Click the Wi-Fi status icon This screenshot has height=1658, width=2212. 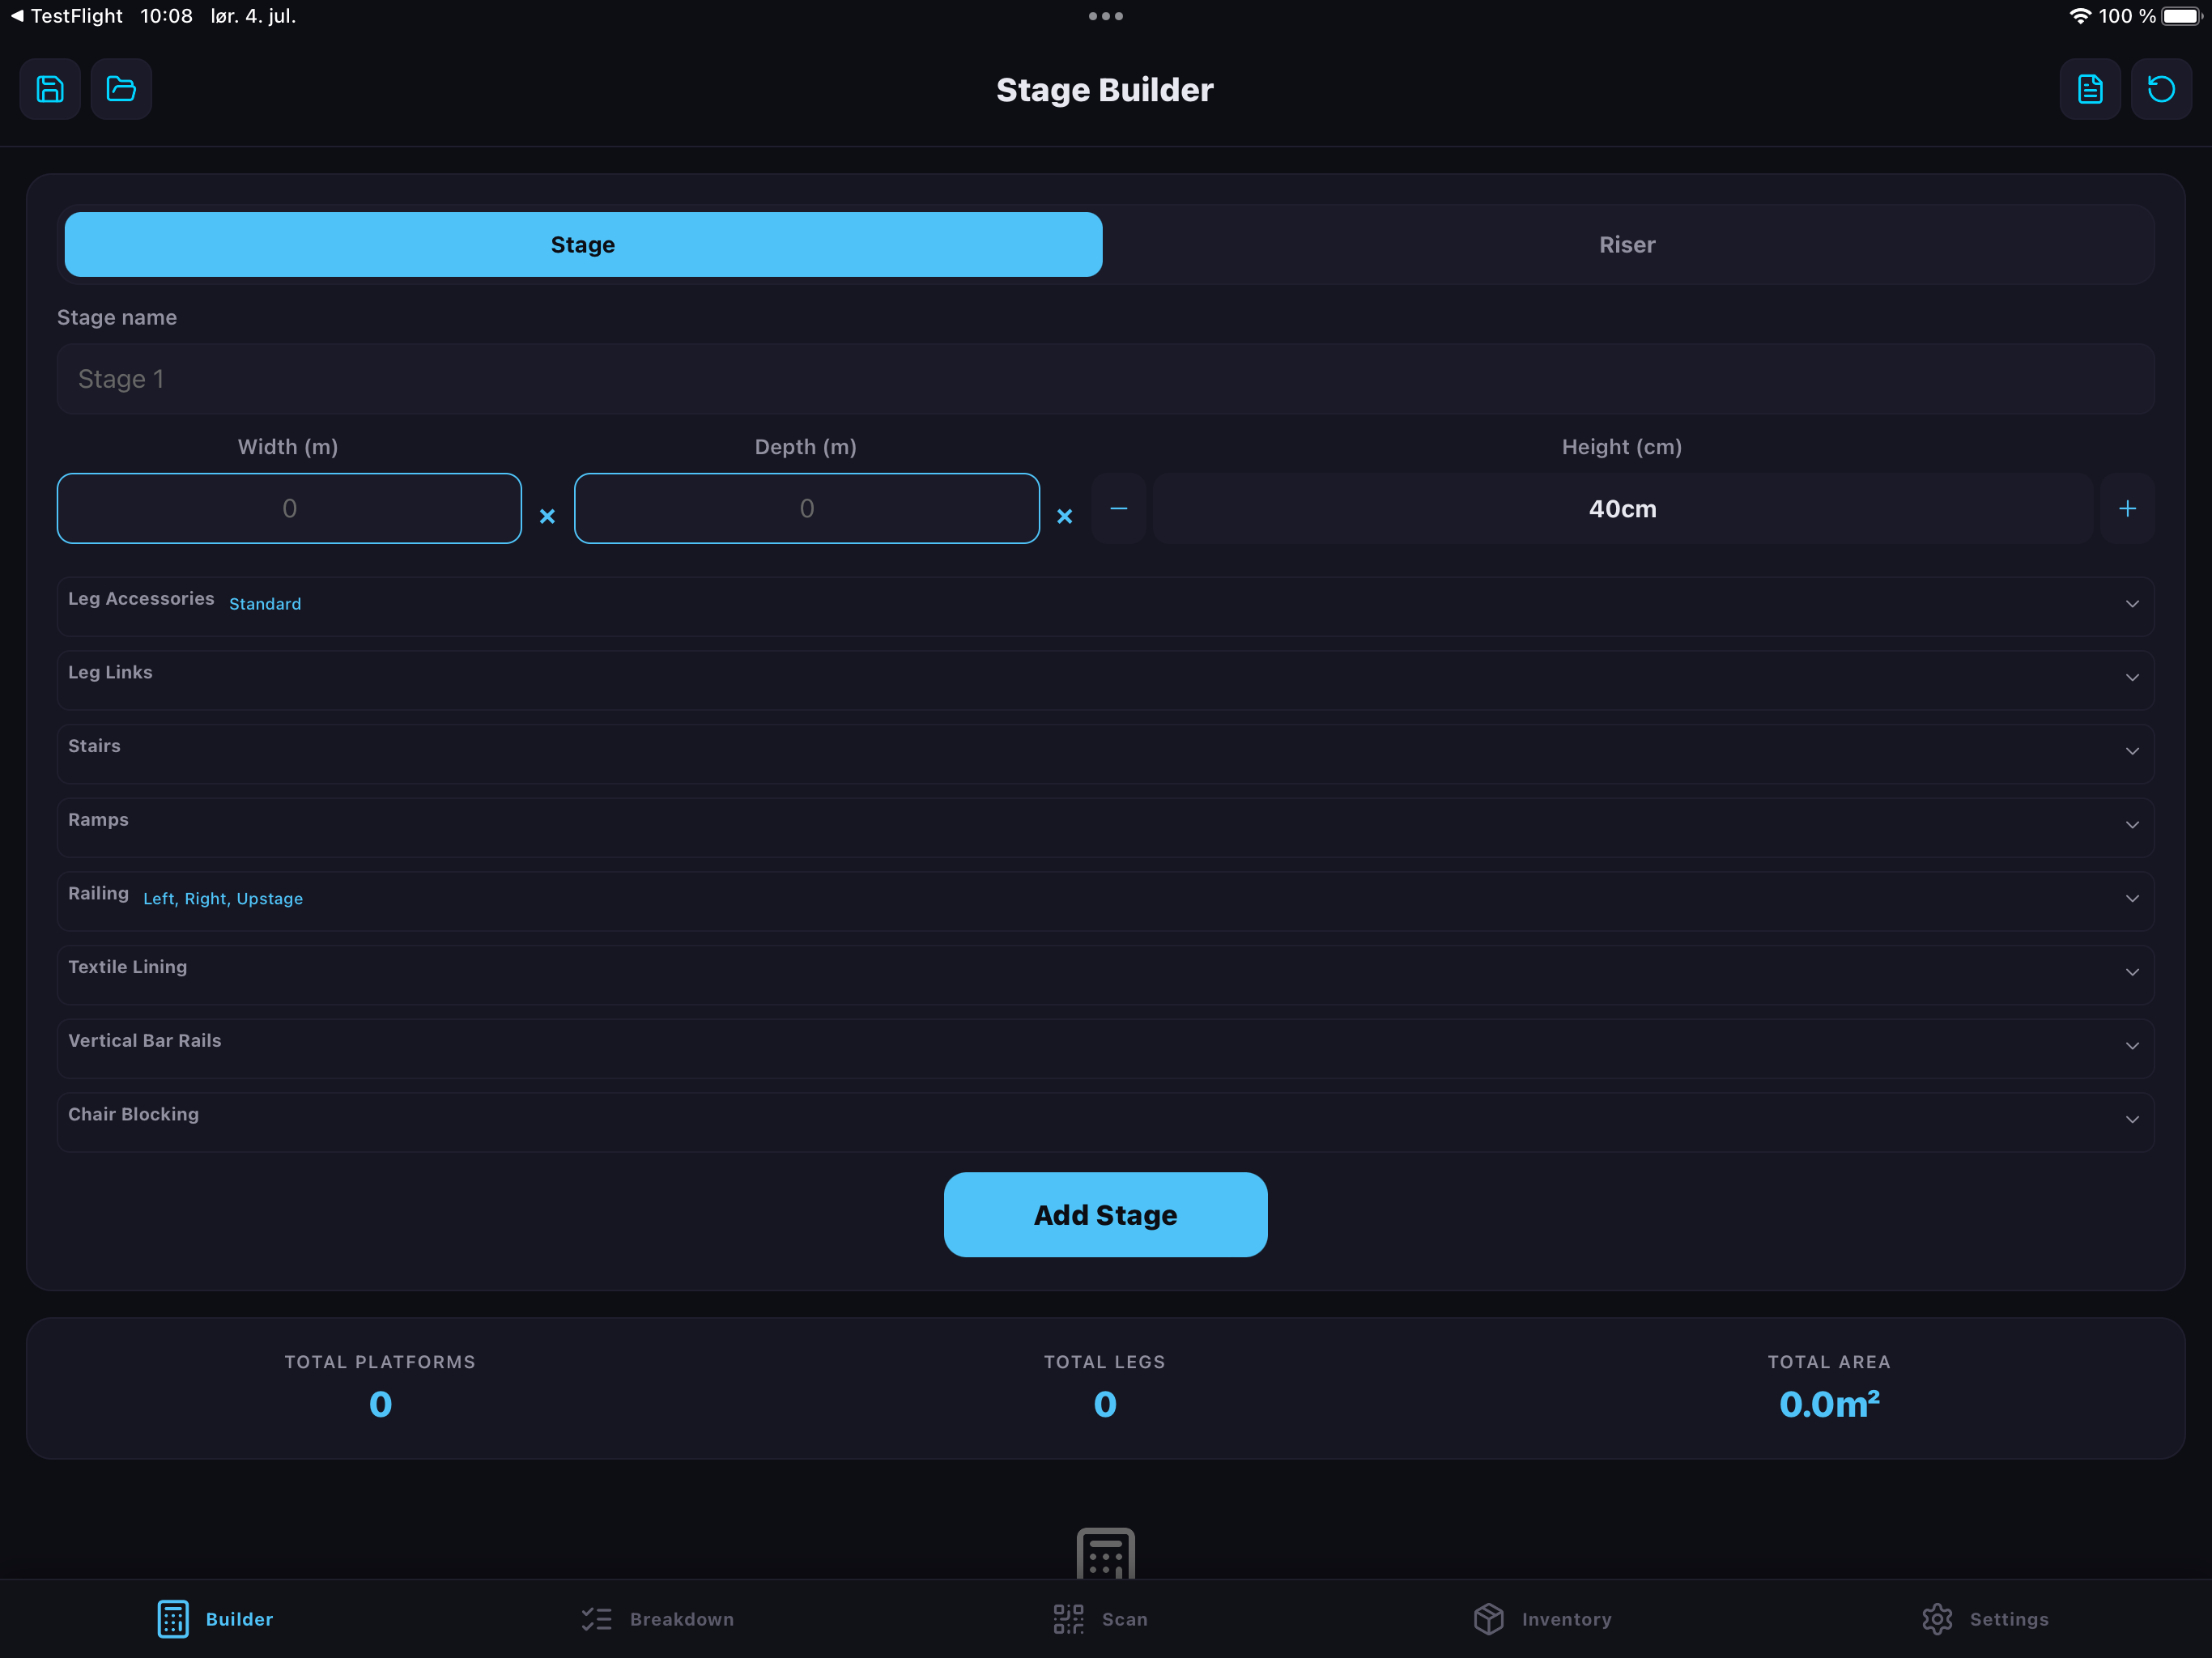click(x=2080, y=16)
